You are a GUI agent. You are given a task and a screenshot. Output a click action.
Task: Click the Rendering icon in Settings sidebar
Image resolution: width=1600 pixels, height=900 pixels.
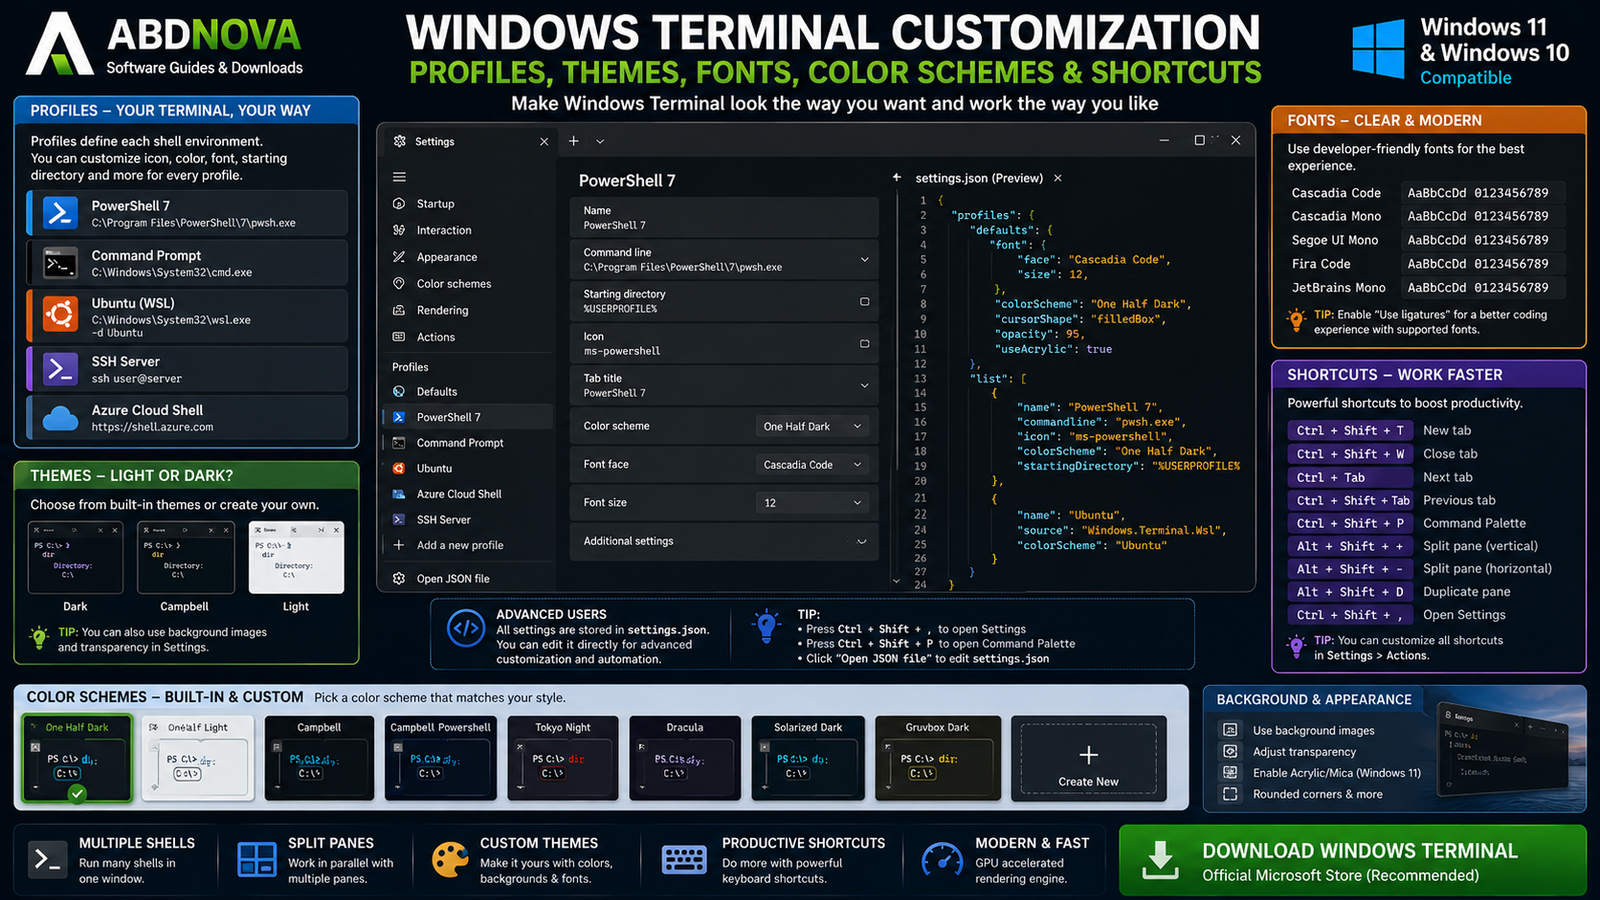[x=399, y=310]
